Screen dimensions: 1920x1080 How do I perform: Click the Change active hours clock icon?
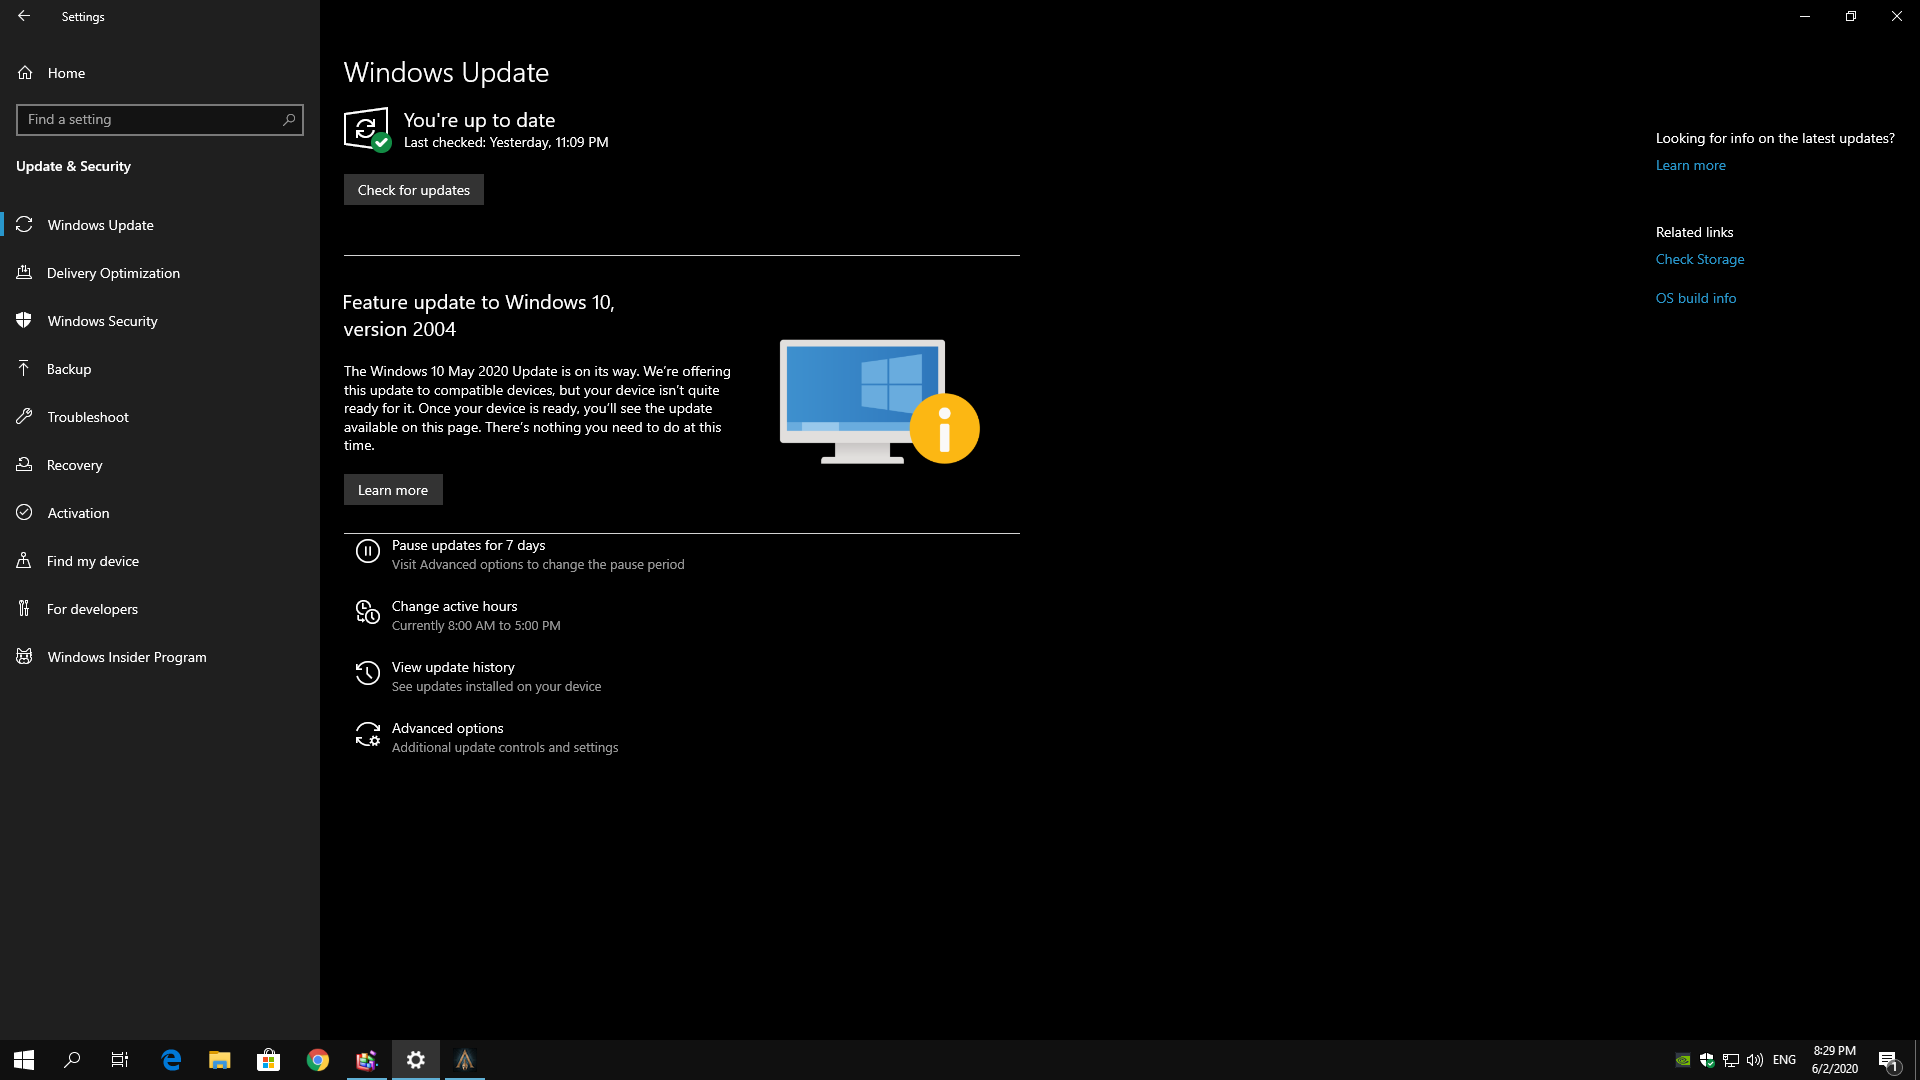(x=367, y=612)
